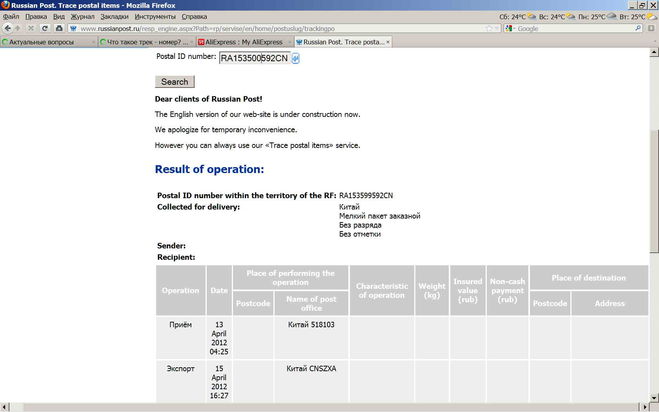Click the Search button
The width and height of the screenshot is (659, 412).
tap(175, 82)
